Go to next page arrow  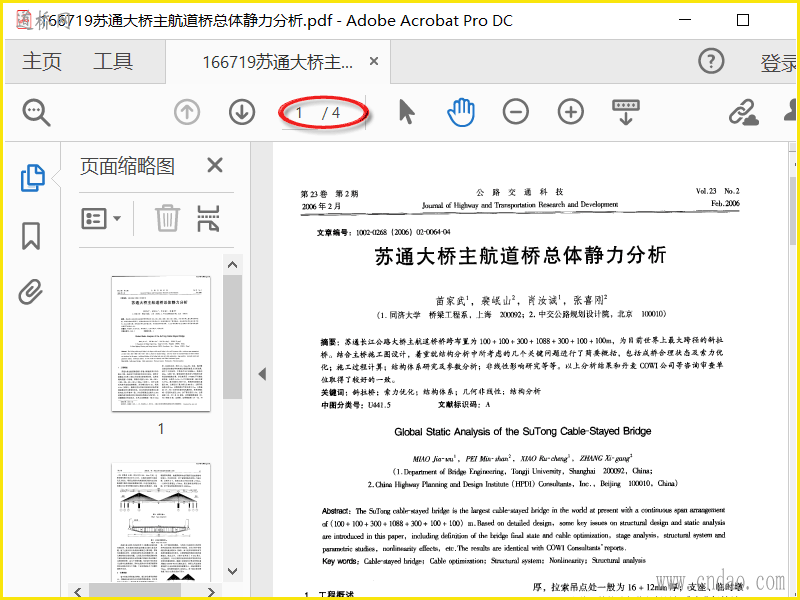point(242,112)
